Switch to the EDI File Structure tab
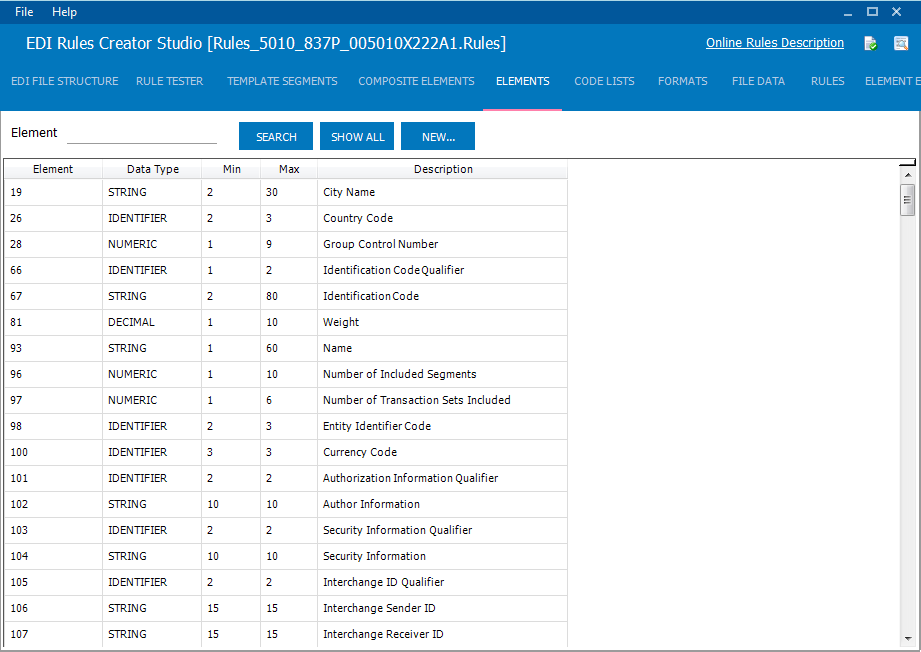The height and width of the screenshot is (652, 921). pos(65,81)
